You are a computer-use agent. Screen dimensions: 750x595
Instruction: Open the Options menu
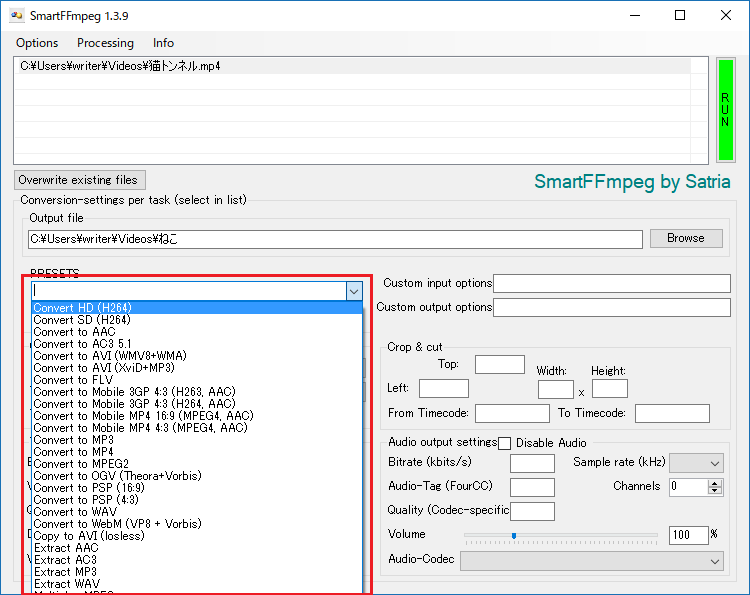[x=37, y=43]
